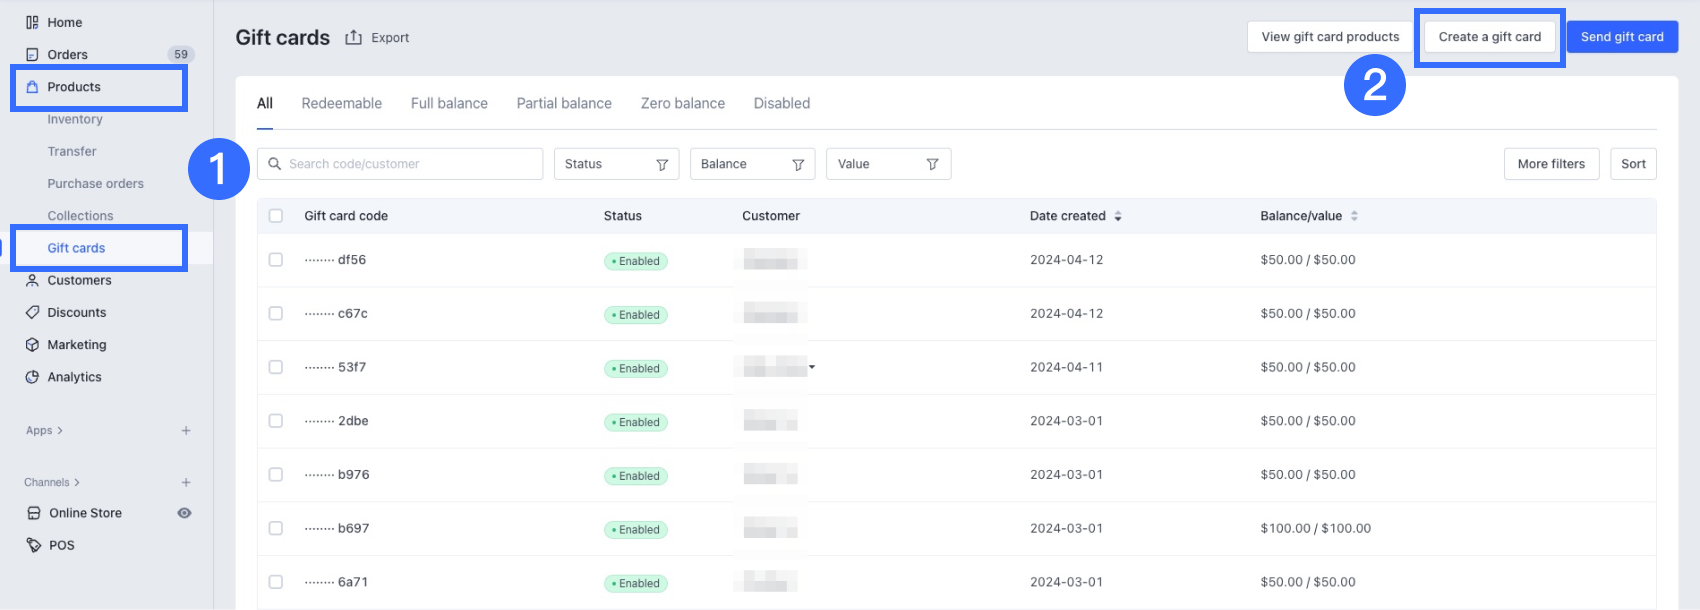
Task: Click the Home icon in sidebar
Action: (32, 22)
